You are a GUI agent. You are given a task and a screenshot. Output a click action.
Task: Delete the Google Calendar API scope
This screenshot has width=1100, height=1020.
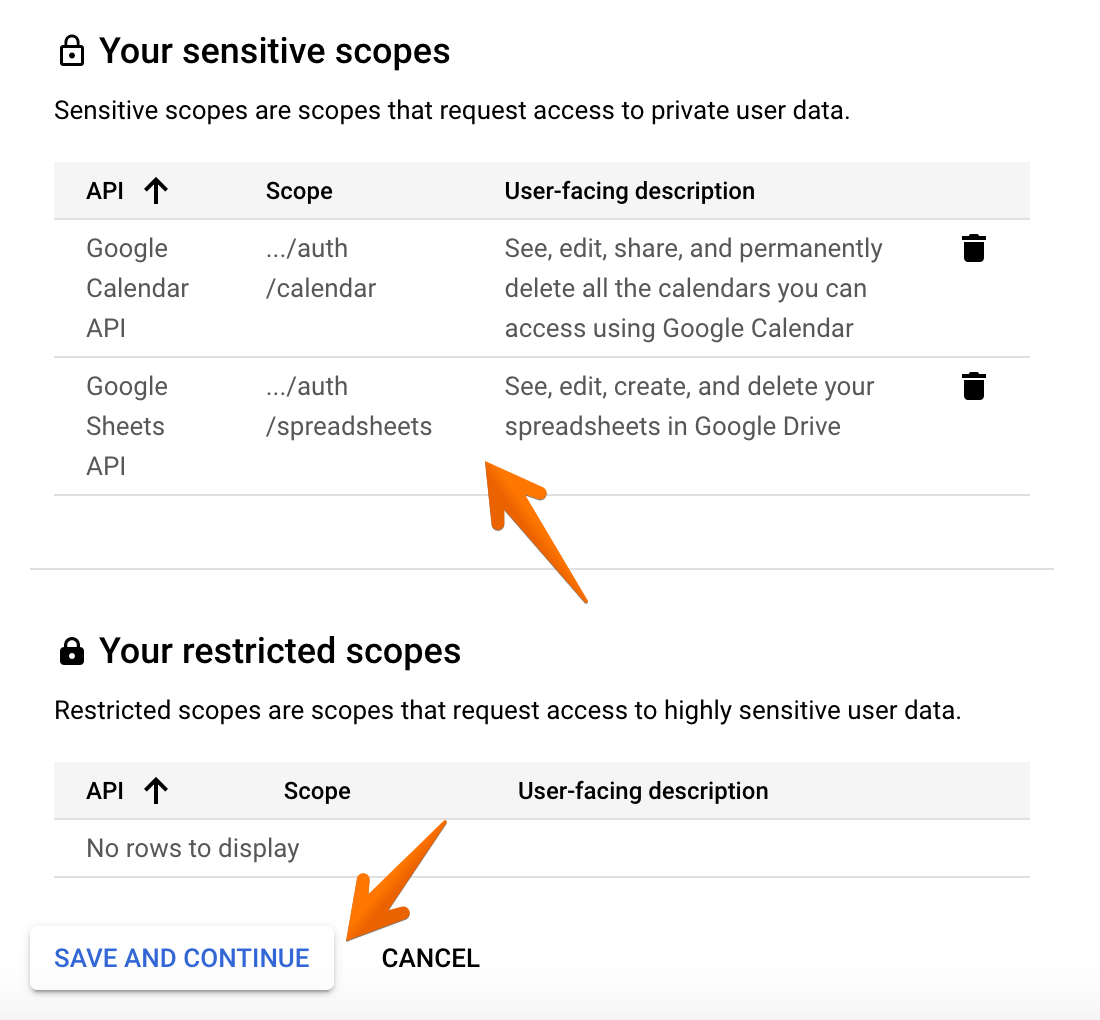pos(973,248)
